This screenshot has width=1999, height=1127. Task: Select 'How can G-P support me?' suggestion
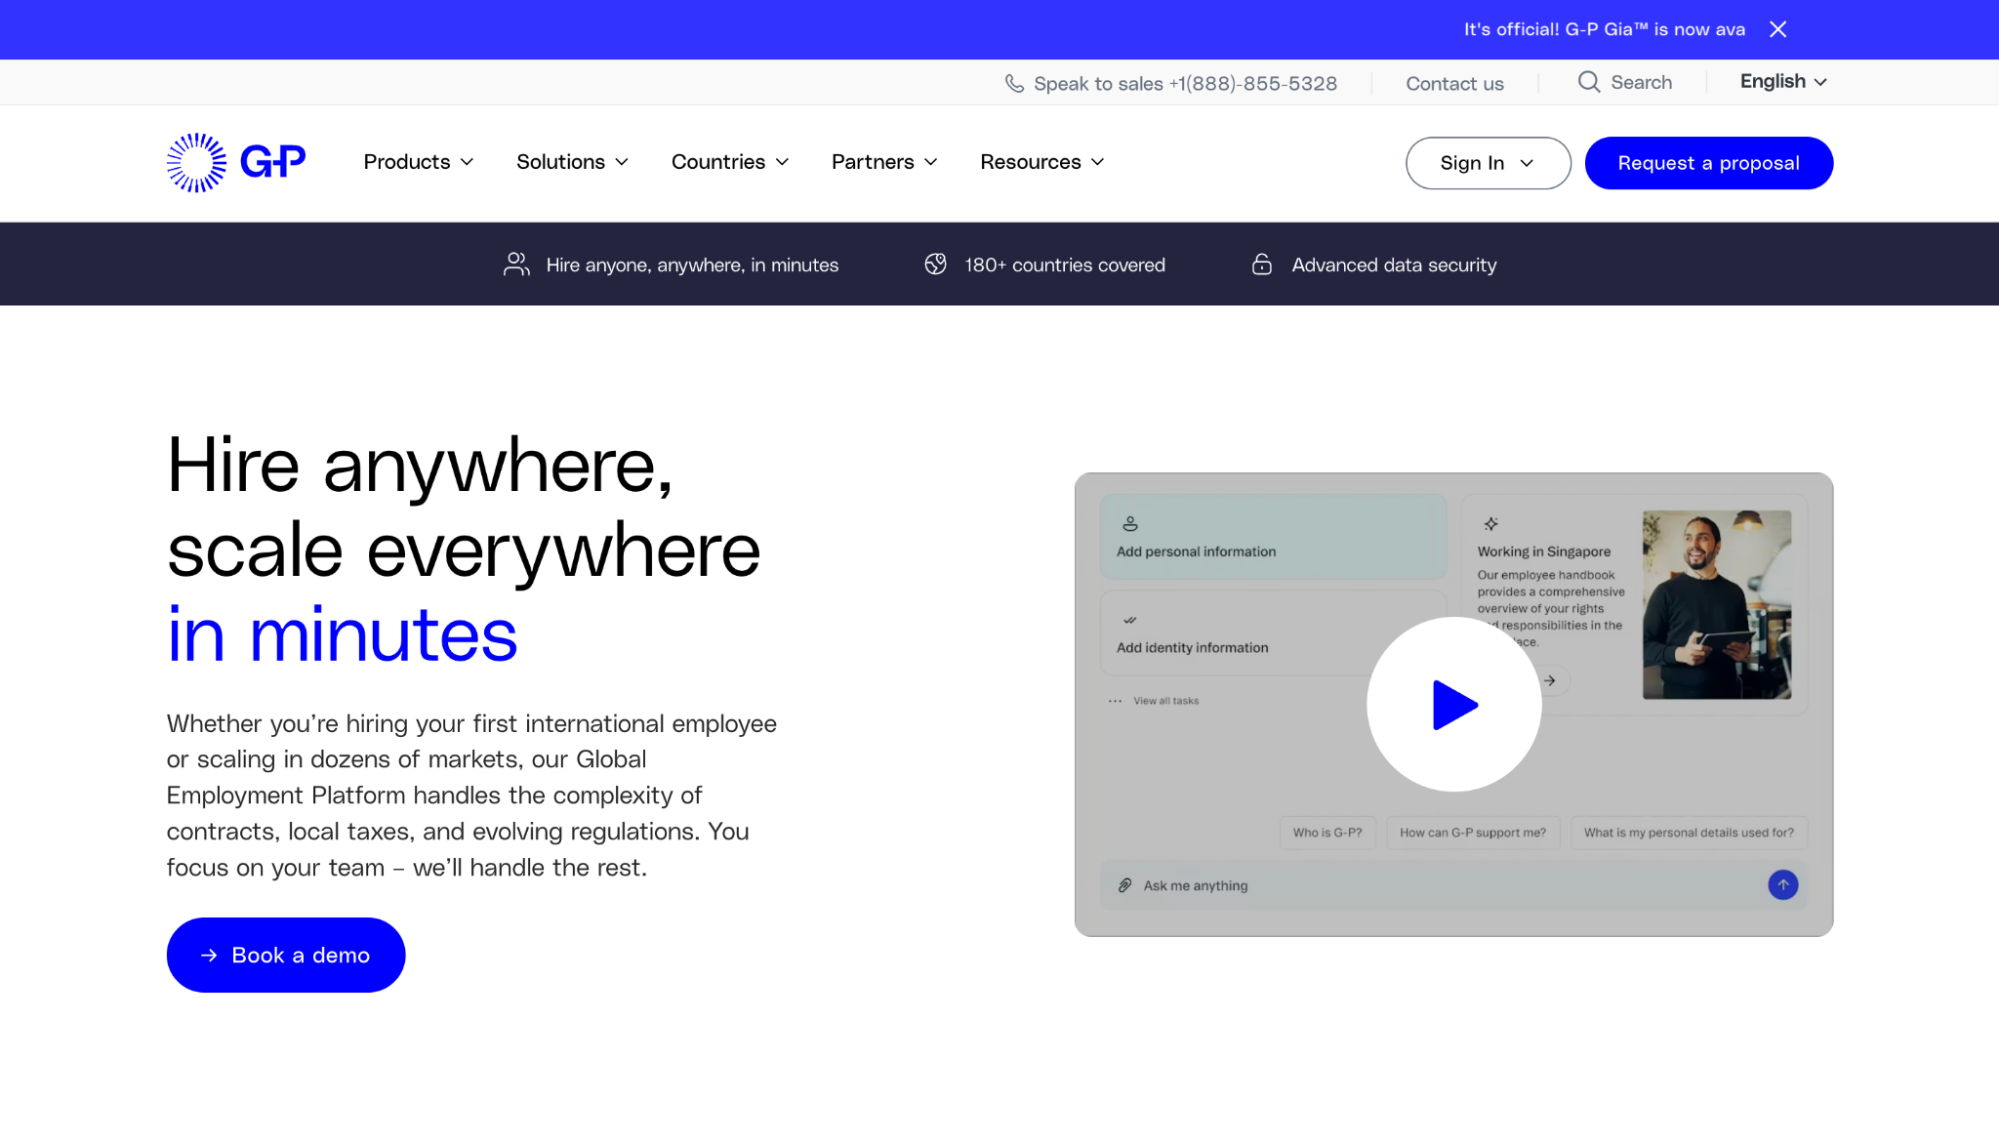click(x=1472, y=832)
